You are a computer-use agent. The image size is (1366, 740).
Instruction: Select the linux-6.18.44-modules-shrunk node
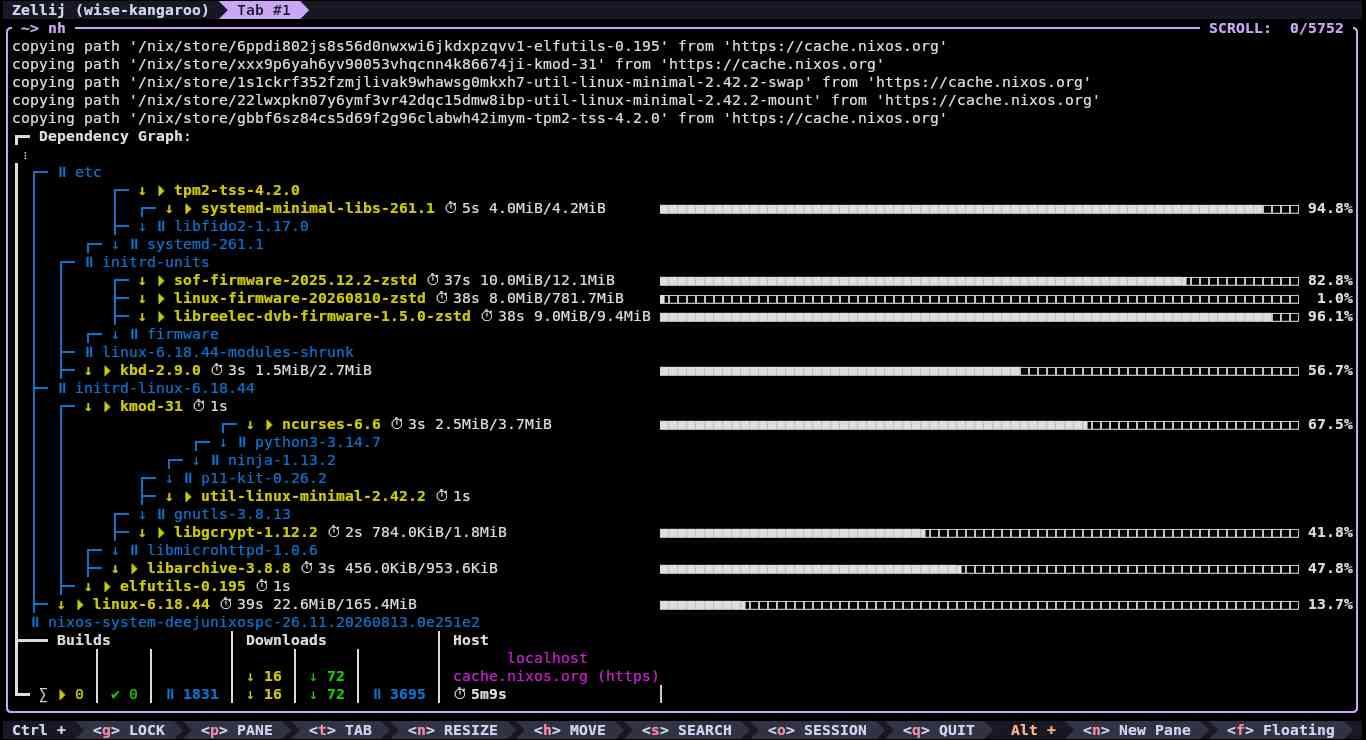pos(228,352)
